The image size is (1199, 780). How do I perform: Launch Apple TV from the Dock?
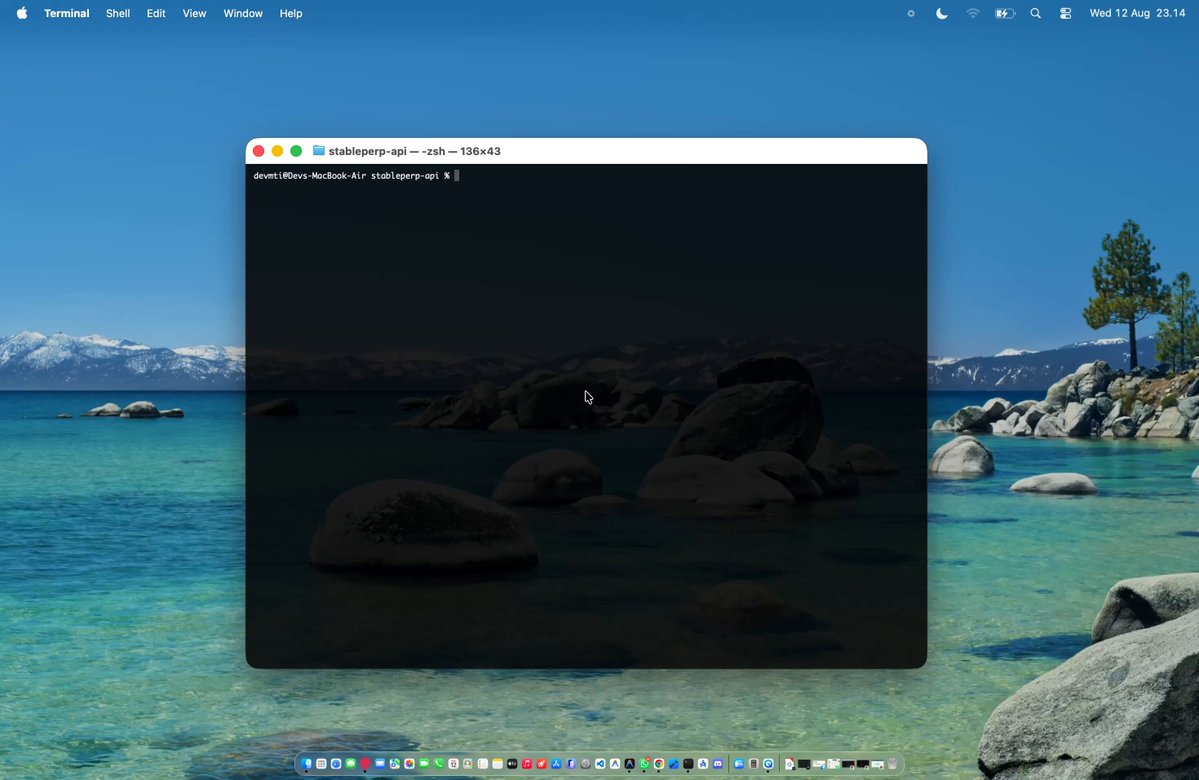point(512,763)
